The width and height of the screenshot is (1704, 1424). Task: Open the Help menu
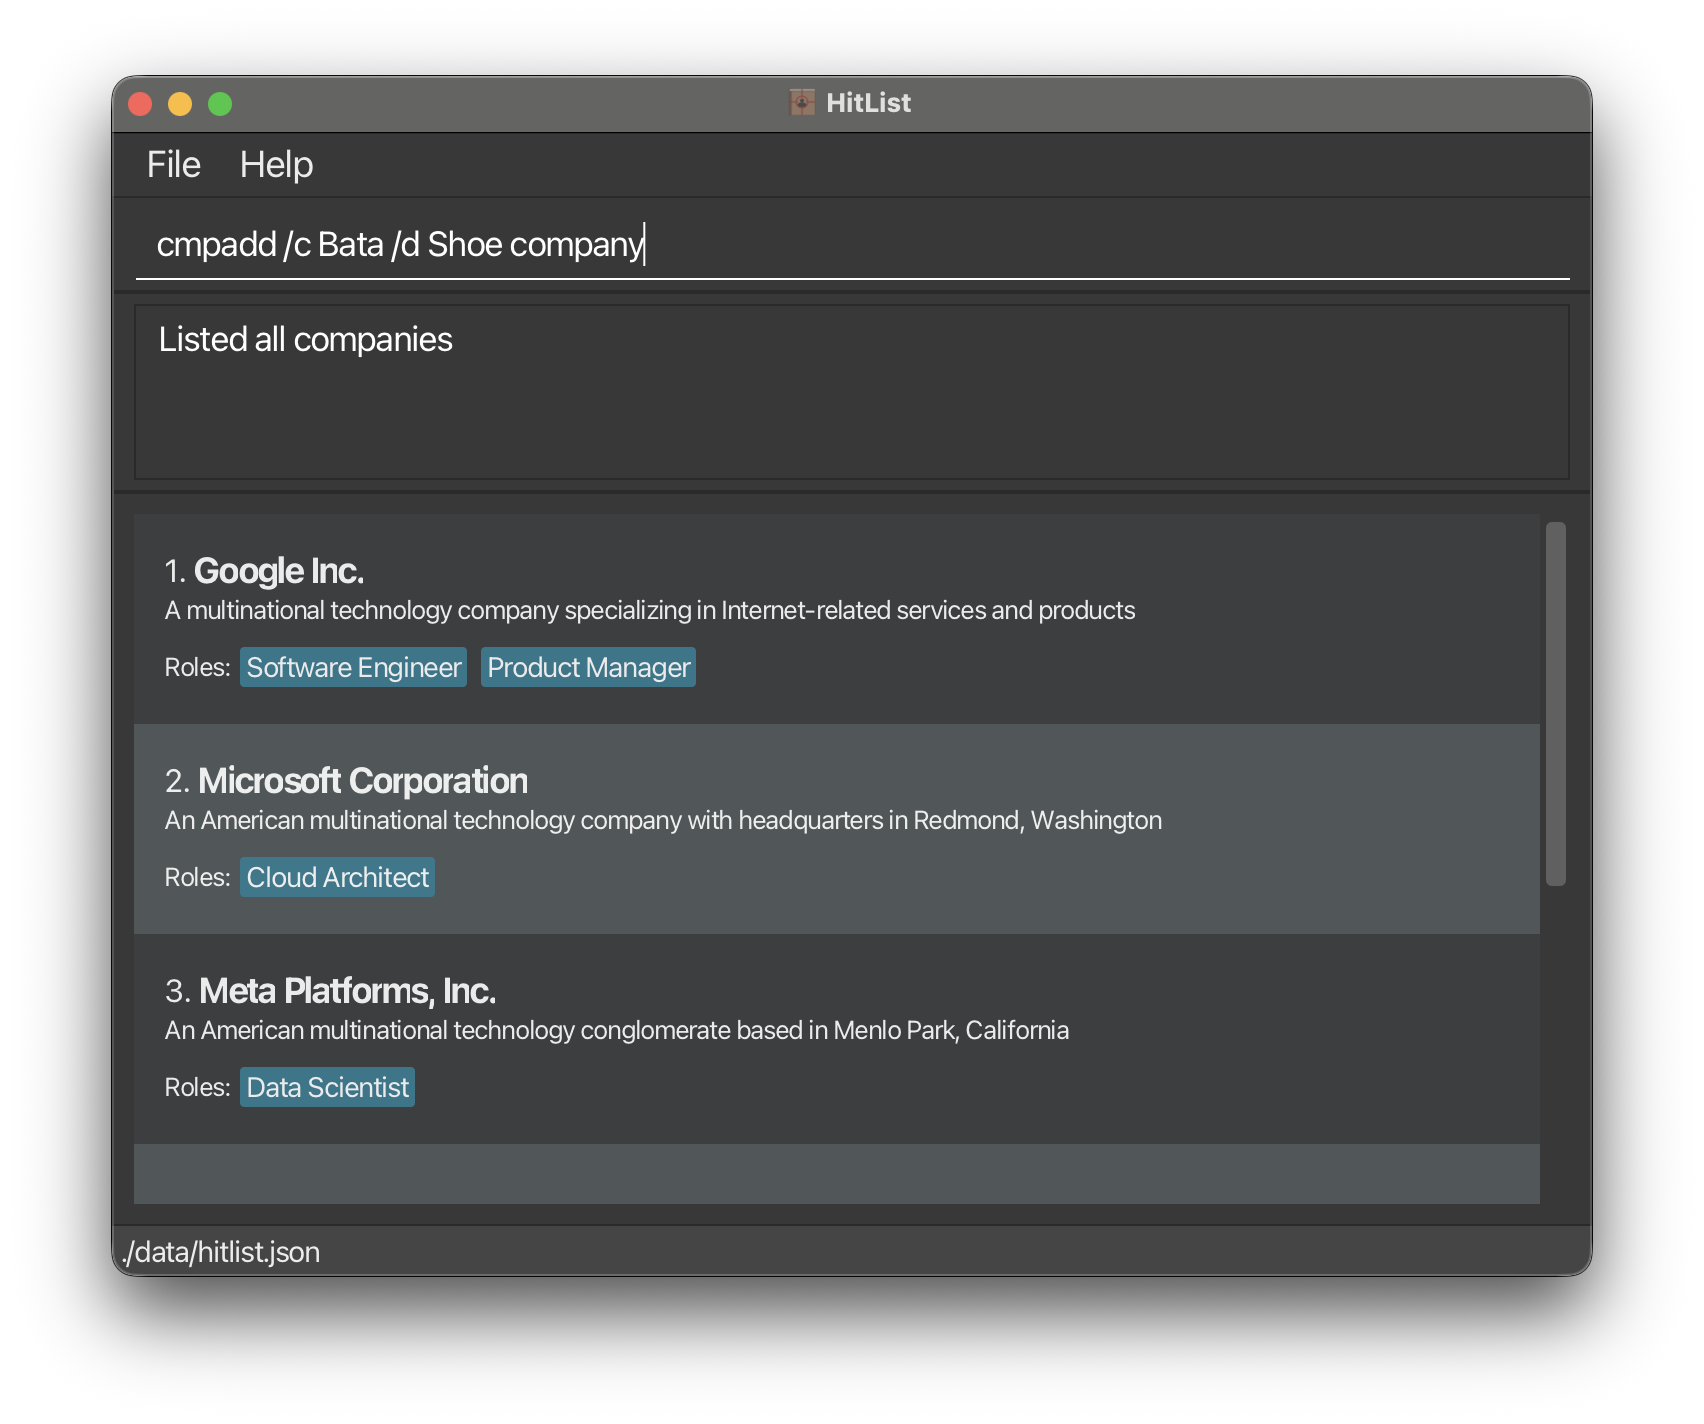pos(276,165)
